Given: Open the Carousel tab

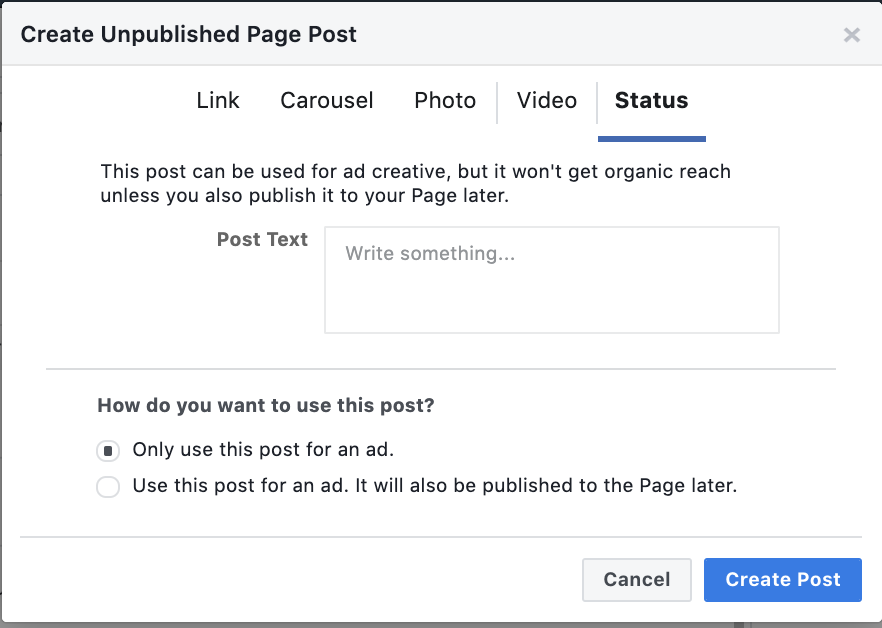Looking at the screenshot, I should (326, 100).
